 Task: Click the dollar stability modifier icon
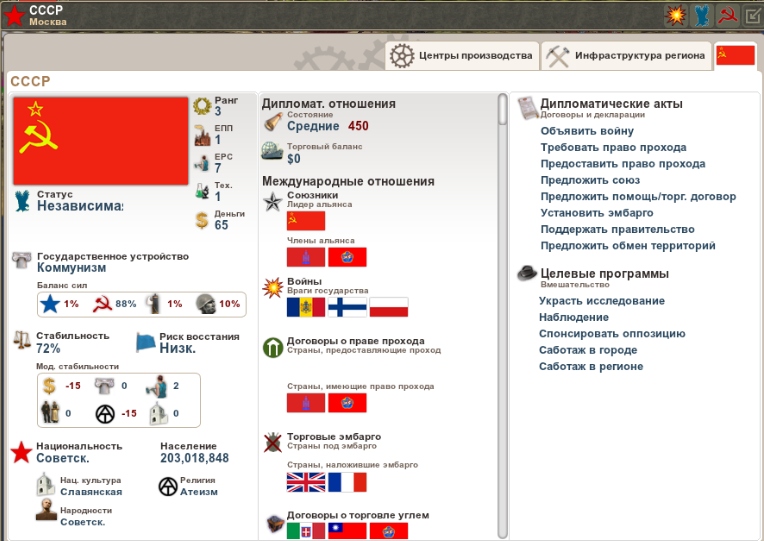(49, 386)
